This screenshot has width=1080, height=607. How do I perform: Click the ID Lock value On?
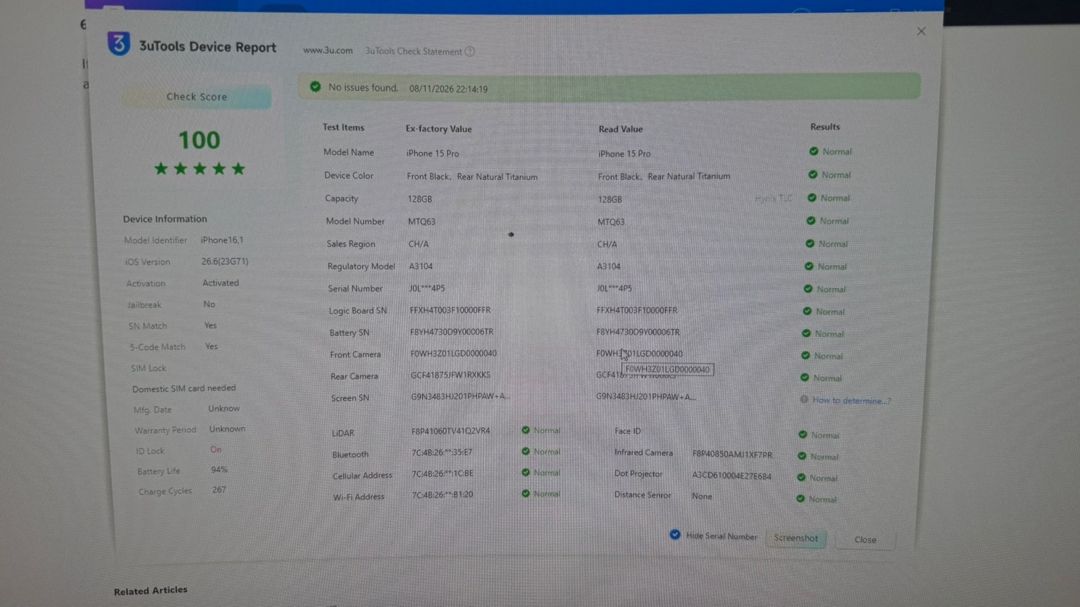point(216,449)
